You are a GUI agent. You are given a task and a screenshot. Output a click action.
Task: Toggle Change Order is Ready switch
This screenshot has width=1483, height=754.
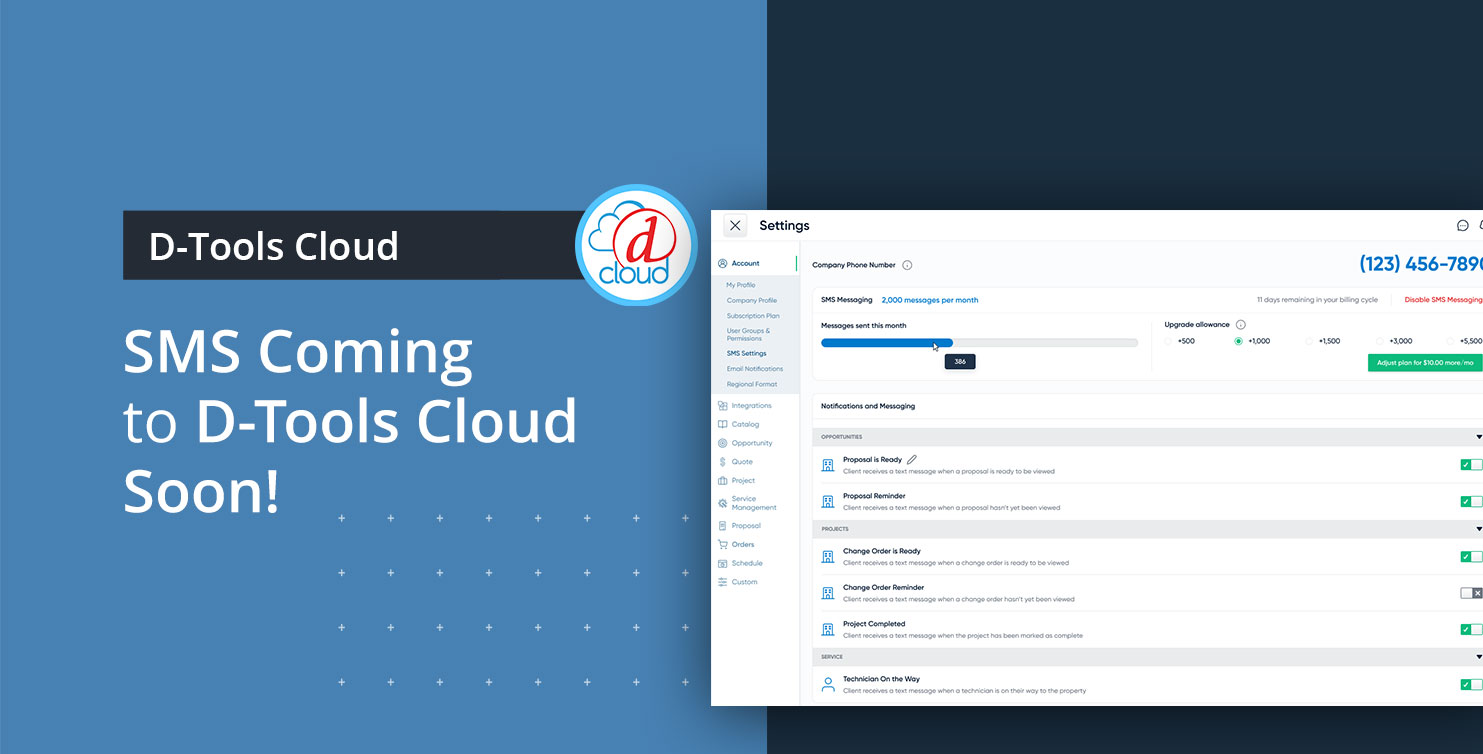[1471, 557]
